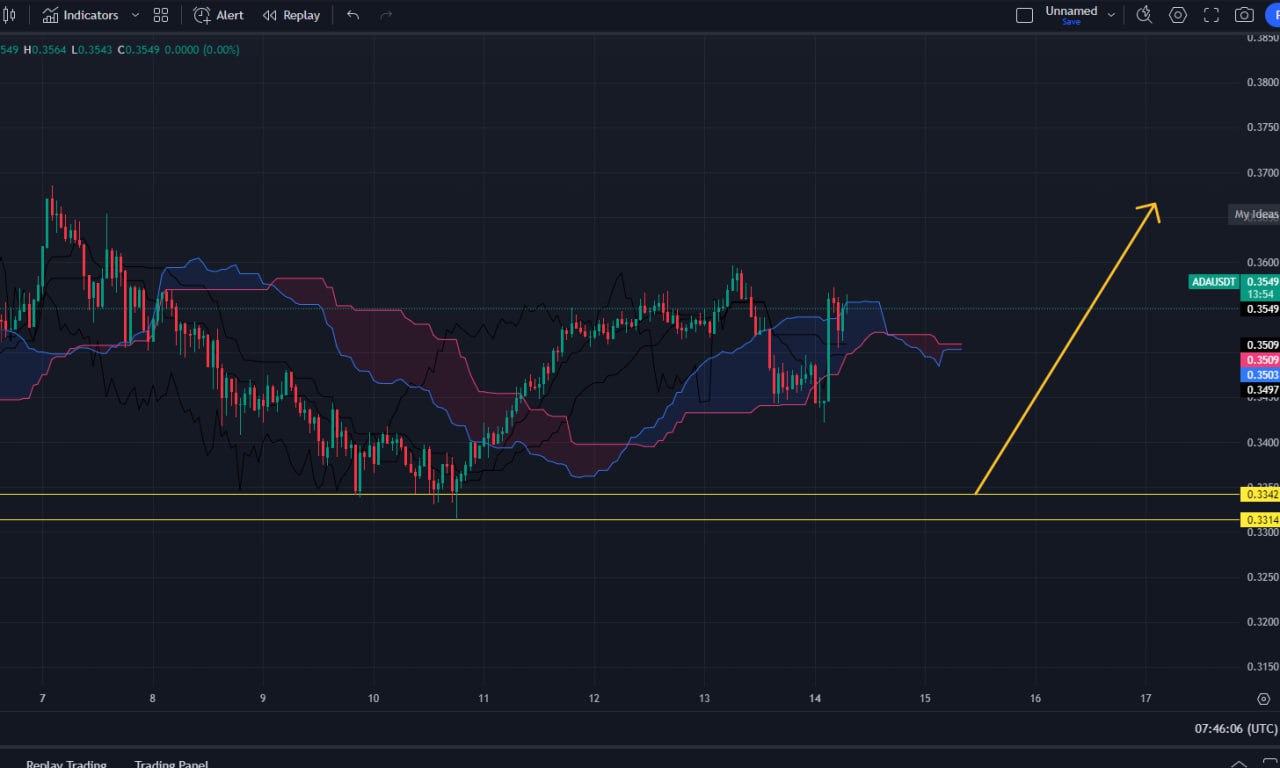Click the L0.3543 low value in legend
Image resolution: width=1280 pixels, height=768 pixels.
coord(94,49)
